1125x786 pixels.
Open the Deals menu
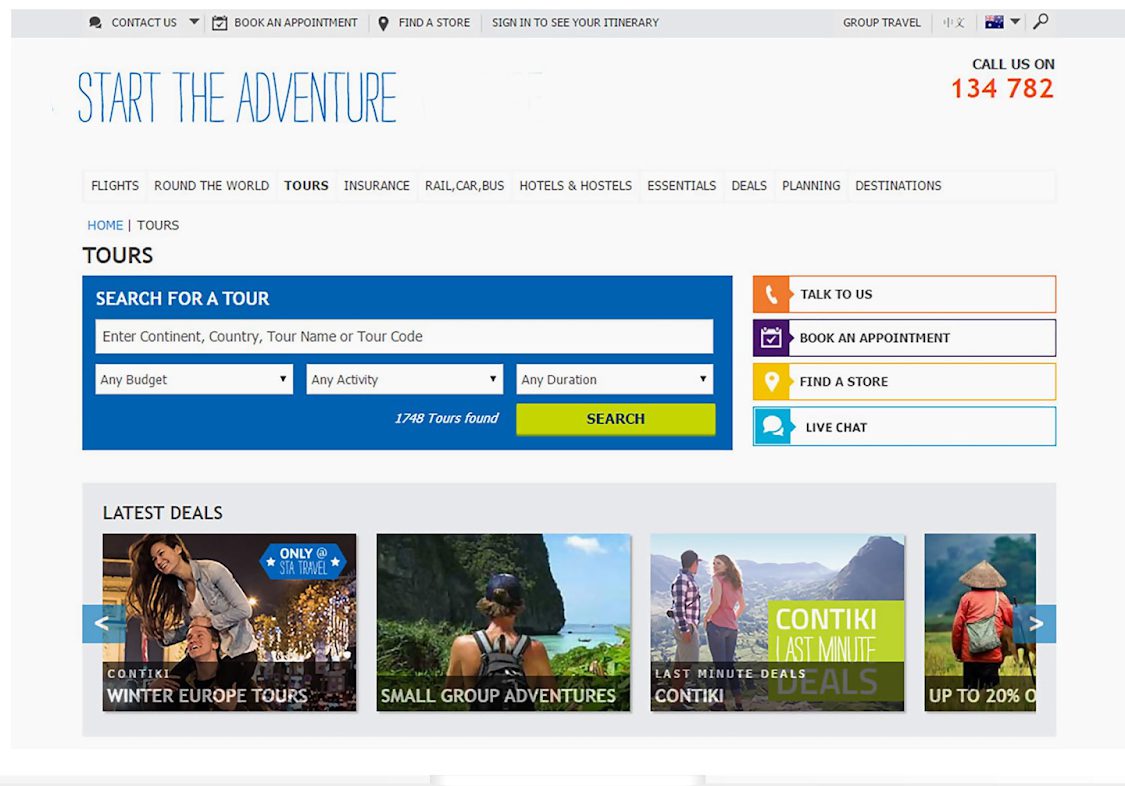[x=749, y=186]
